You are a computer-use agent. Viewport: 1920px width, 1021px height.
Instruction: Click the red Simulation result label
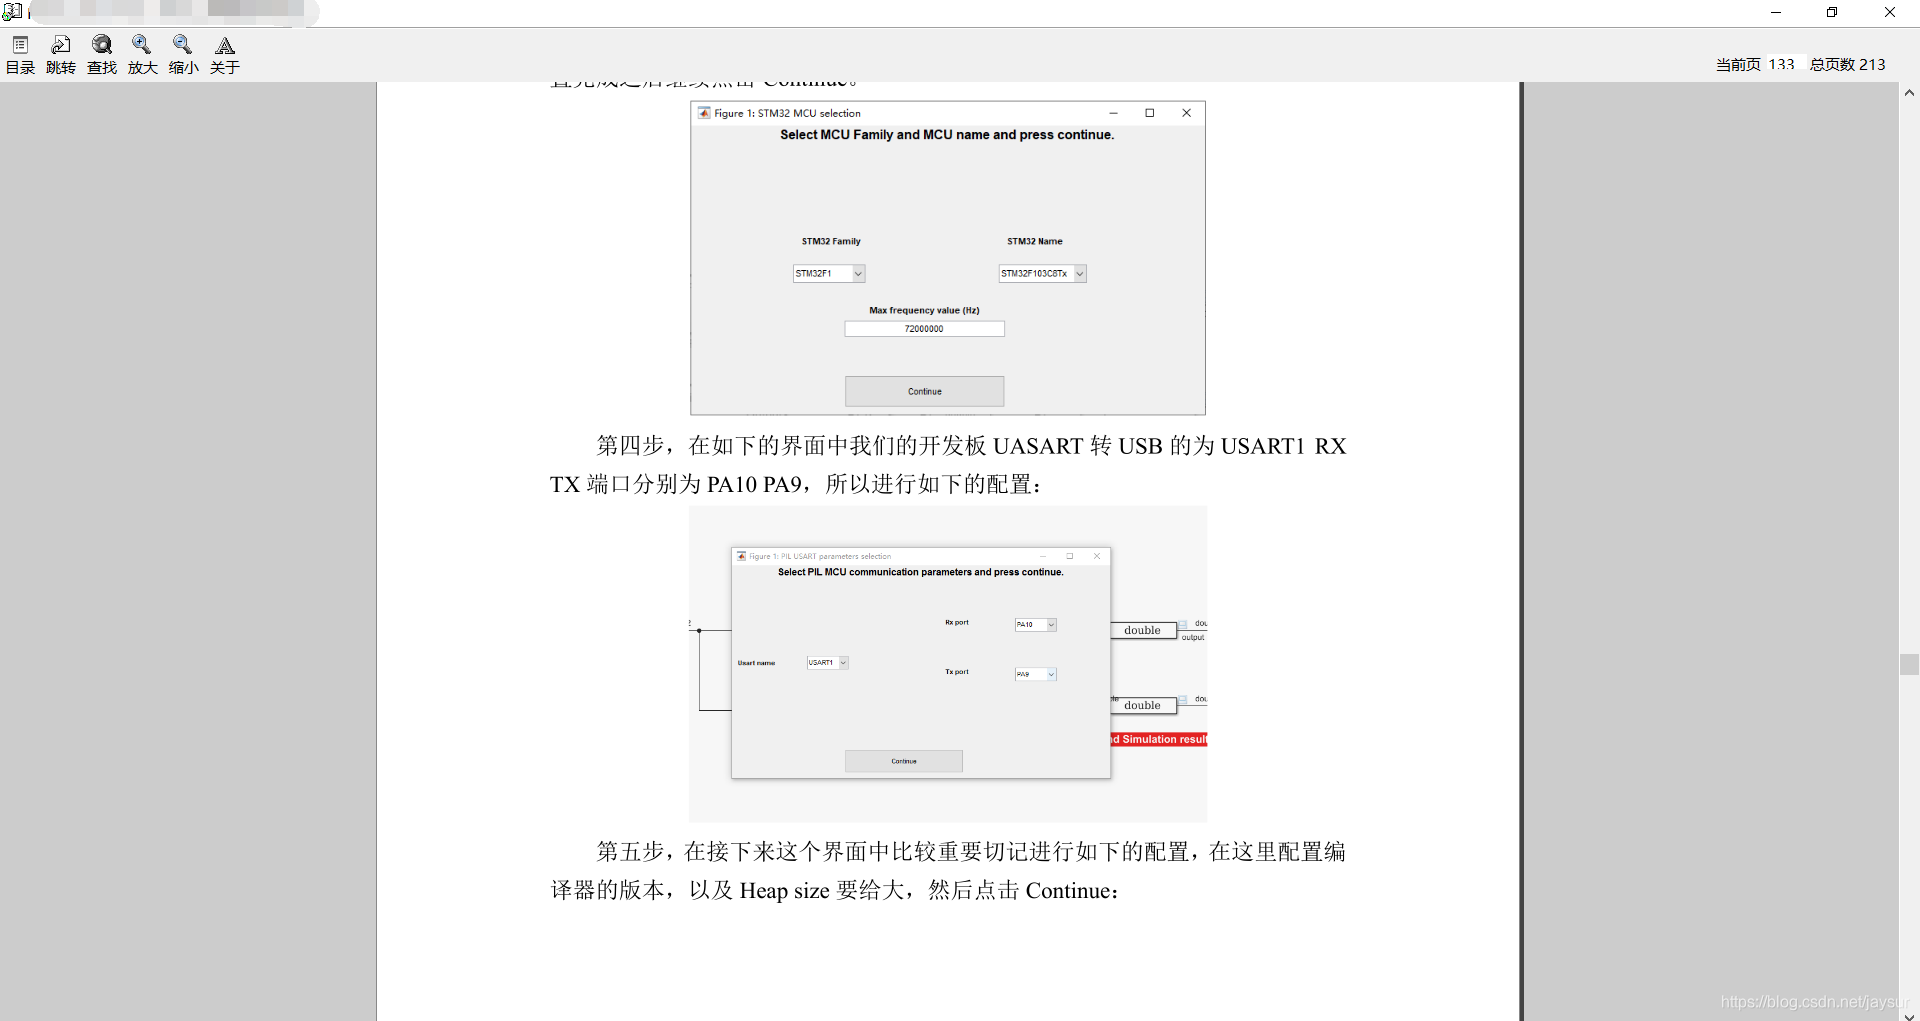point(1159,739)
